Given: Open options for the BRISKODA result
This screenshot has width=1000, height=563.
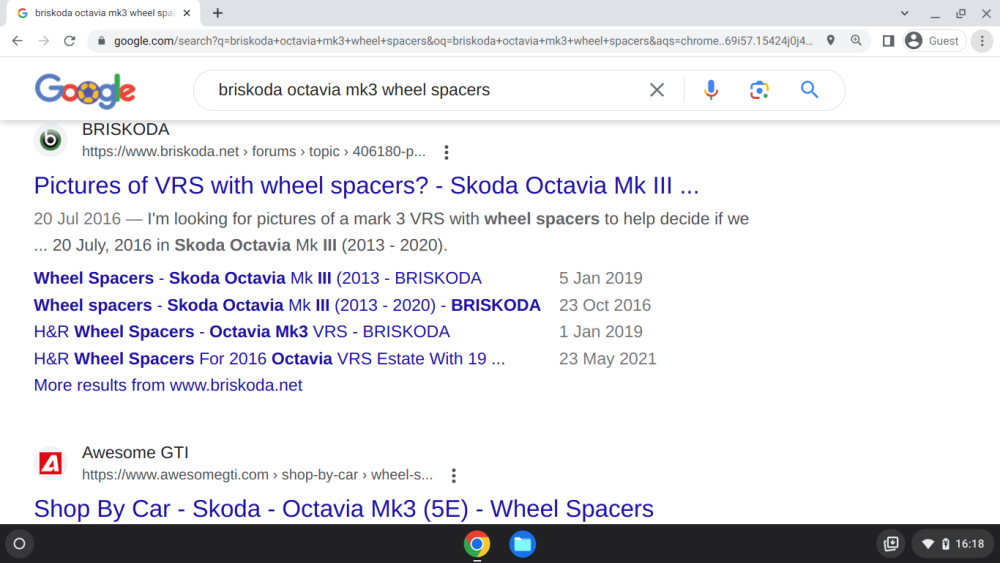Looking at the screenshot, I should point(446,152).
